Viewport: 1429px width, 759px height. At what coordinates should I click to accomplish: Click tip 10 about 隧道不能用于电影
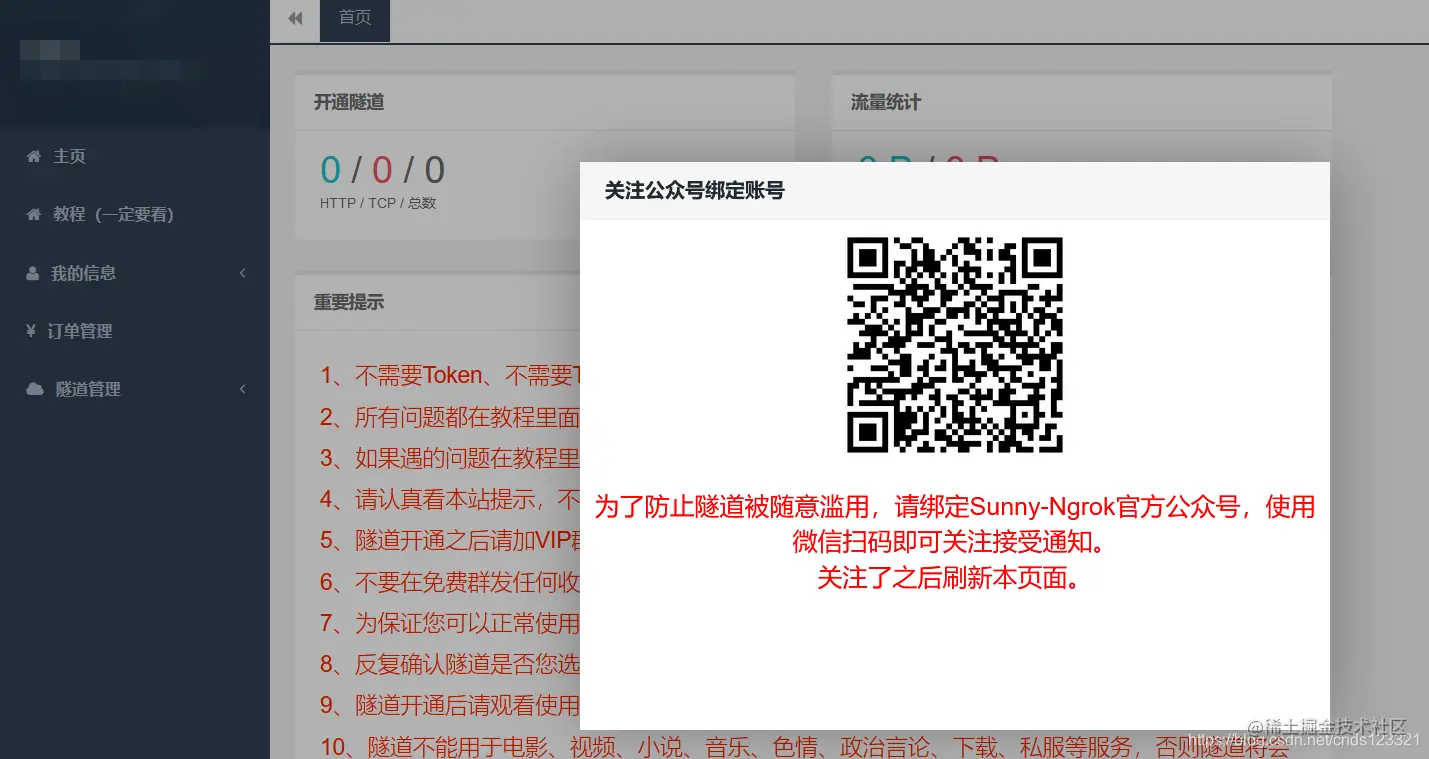click(805, 746)
